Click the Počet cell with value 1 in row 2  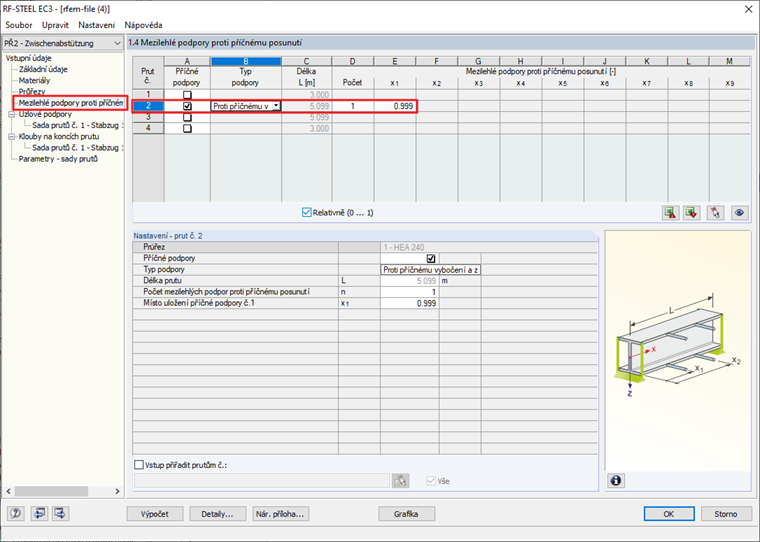point(352,106)
